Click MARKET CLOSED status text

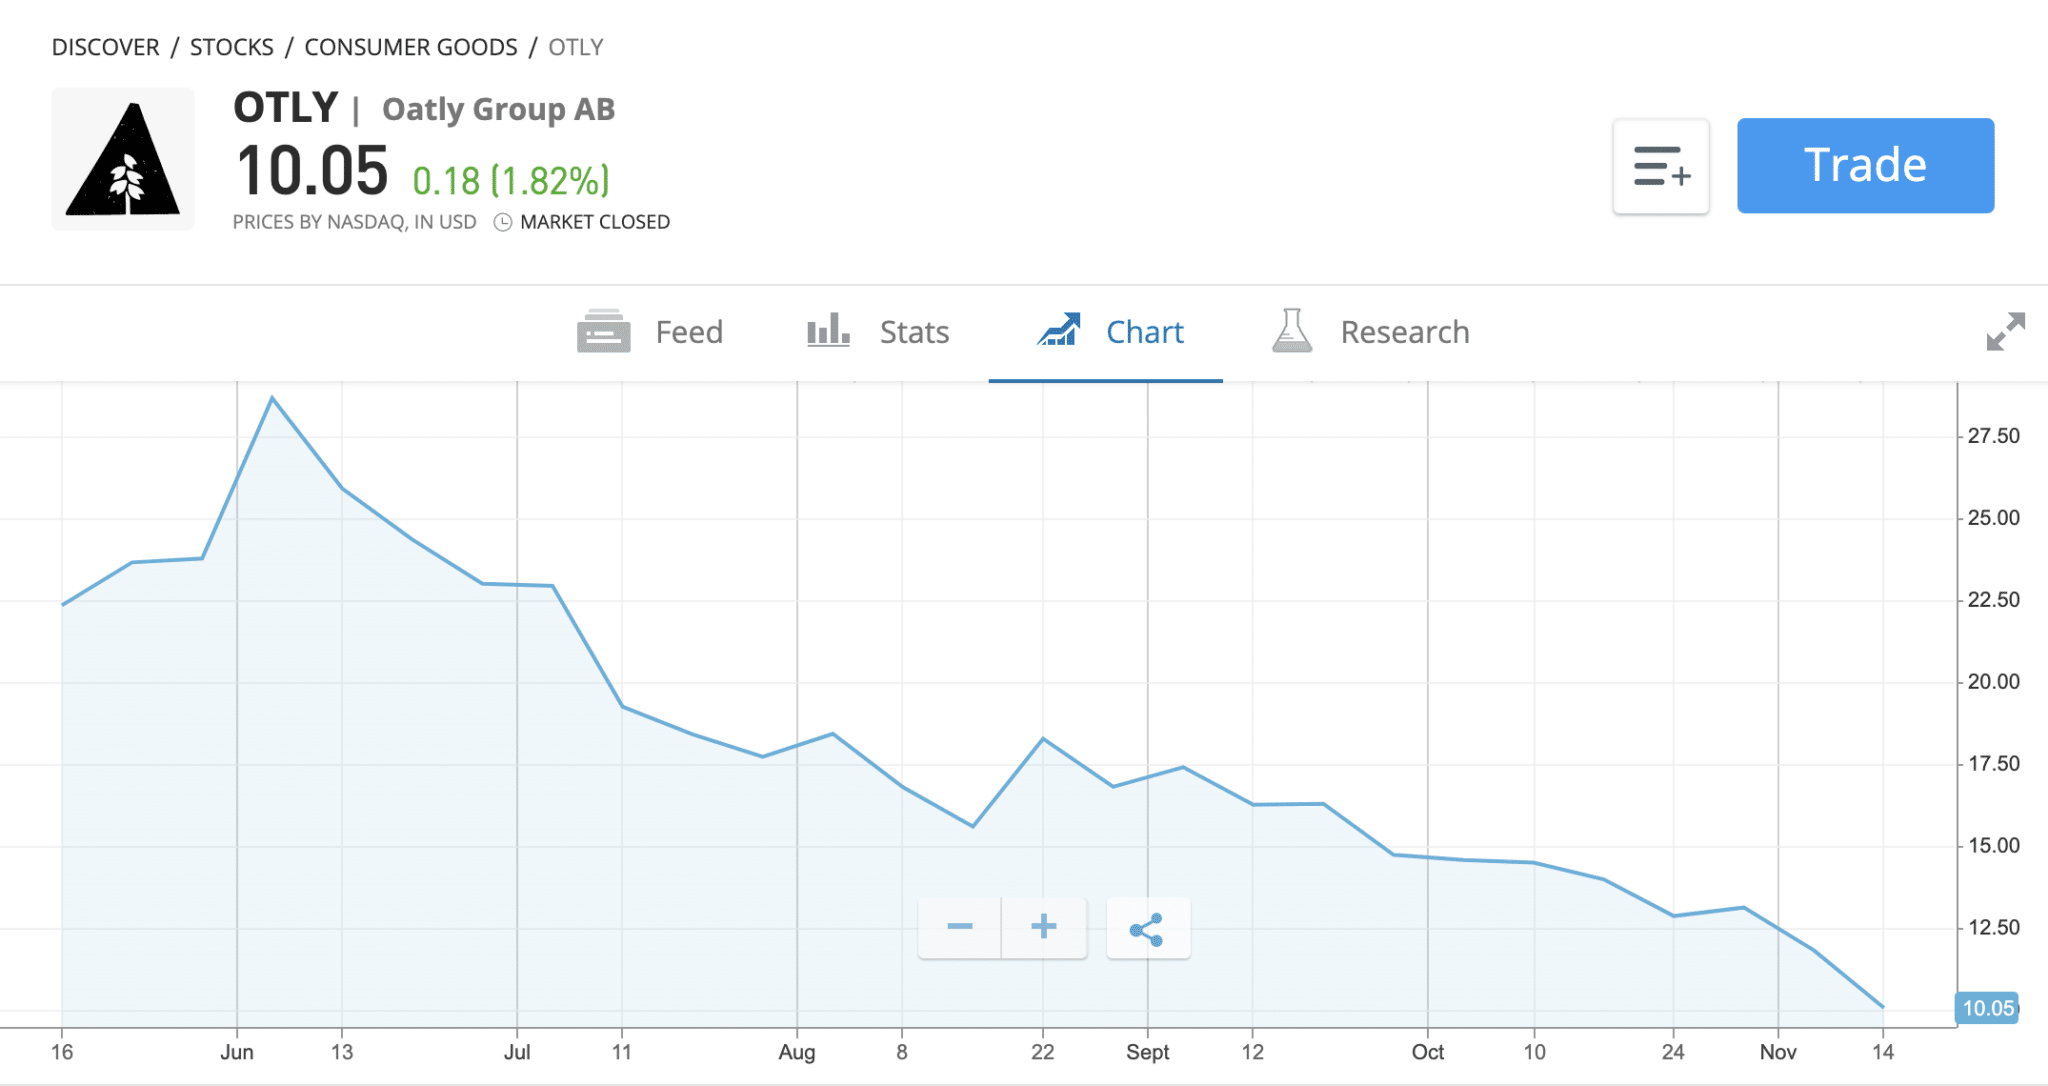click(595, 222)
